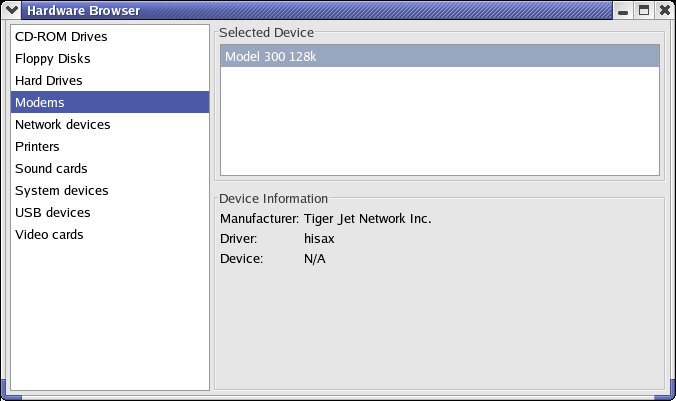Select the Model 300 128k device
This screenshot has height=401, width=676.
click(440, 56)
